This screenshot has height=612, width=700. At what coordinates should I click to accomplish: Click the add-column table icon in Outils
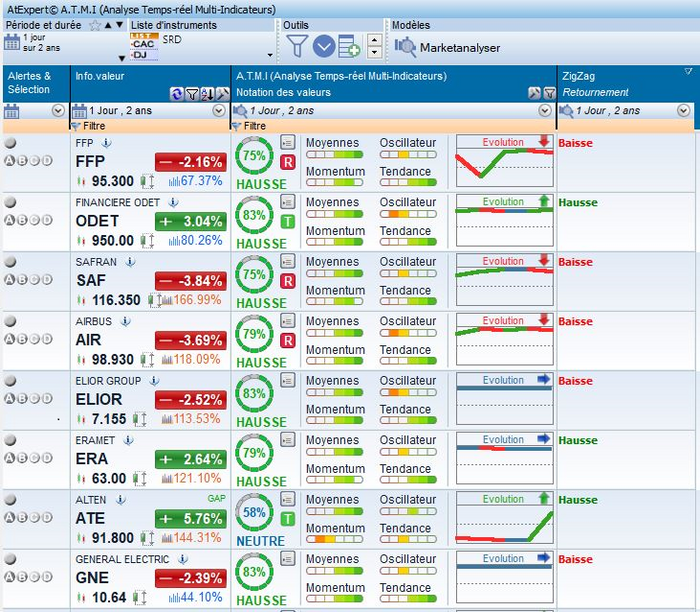click(349, 46)
